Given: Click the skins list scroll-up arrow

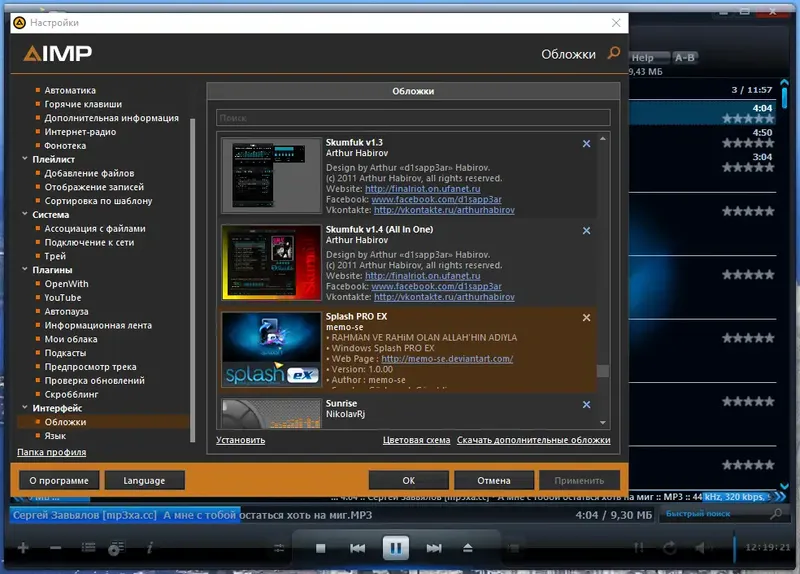Looking at the screenshot, I should pos(603,139).
